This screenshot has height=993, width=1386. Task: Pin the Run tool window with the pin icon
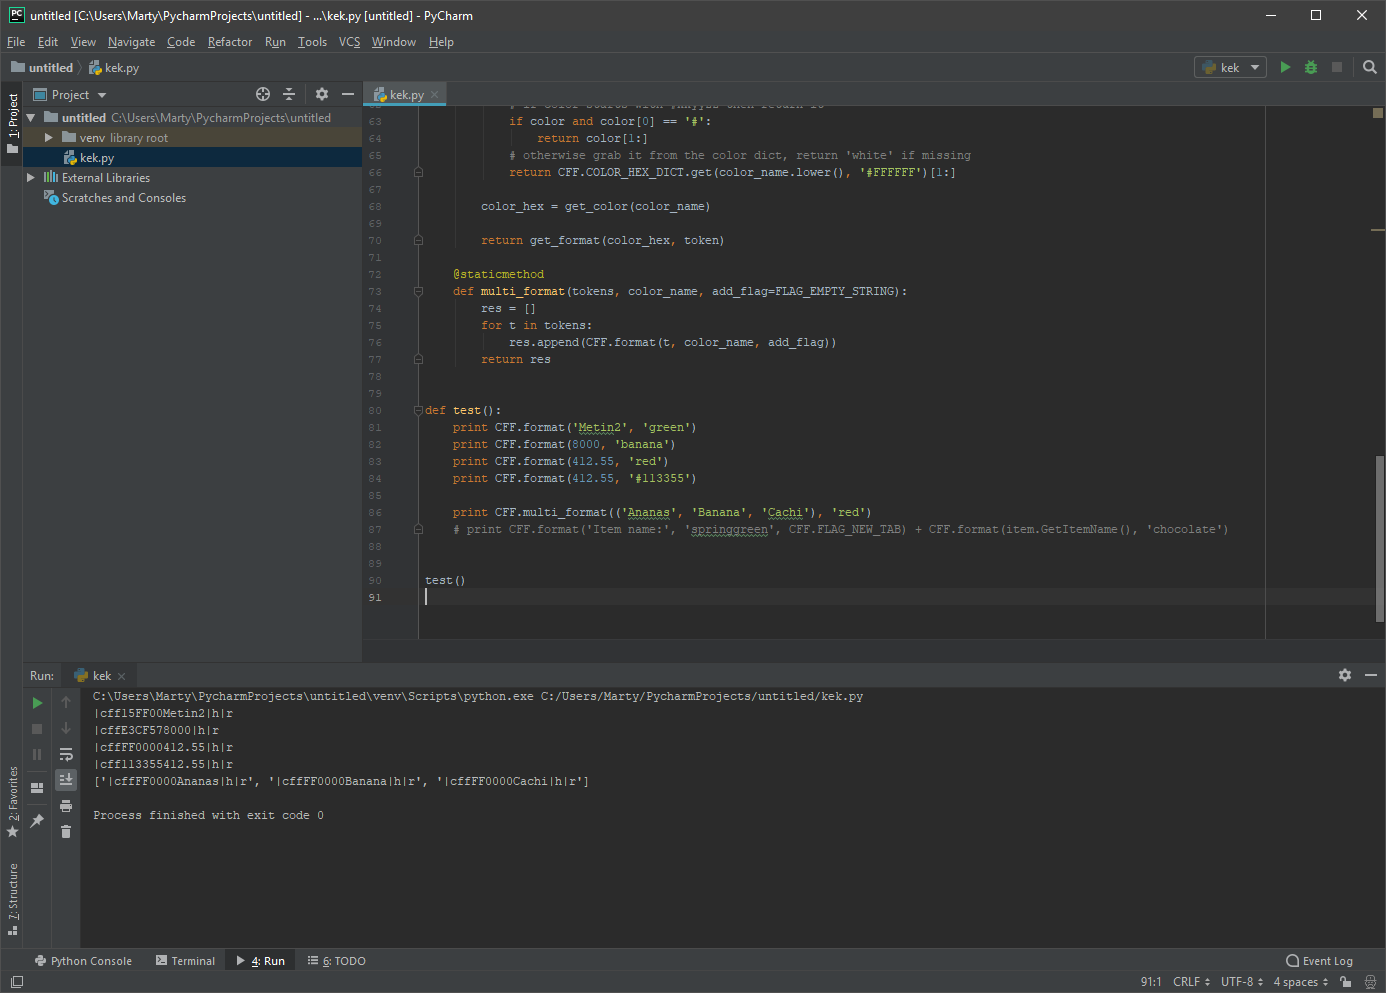36,820
